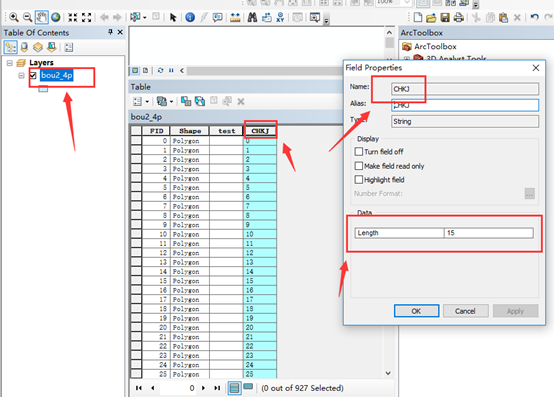
Task: Click the Shape column header
Action: point(190,131)
